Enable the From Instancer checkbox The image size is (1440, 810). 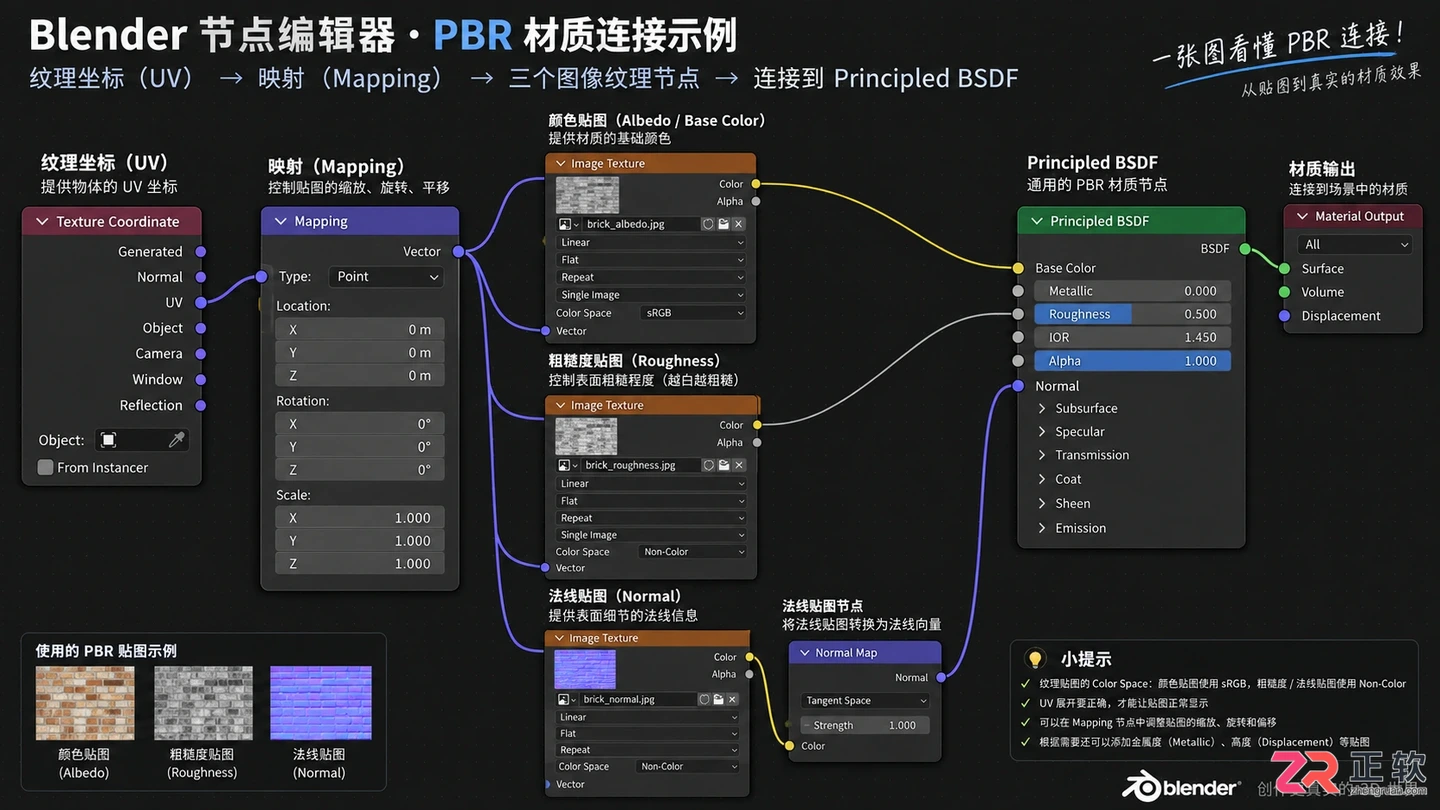45,467
